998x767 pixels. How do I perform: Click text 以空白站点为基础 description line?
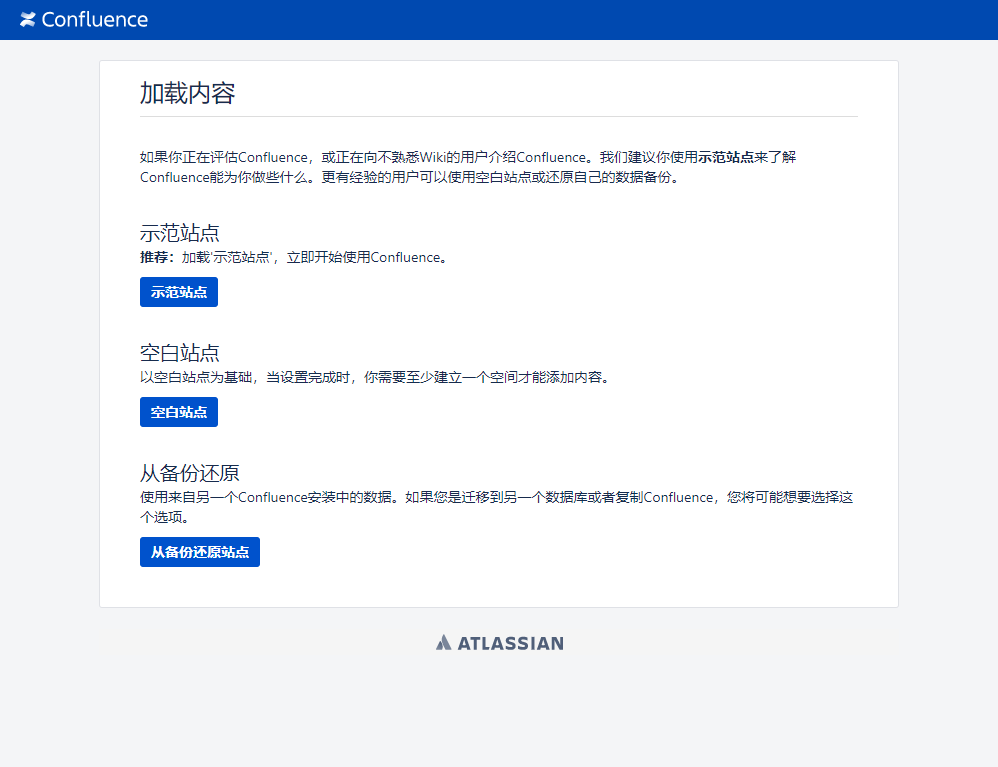pyautogui.click(x=375, y=377)
